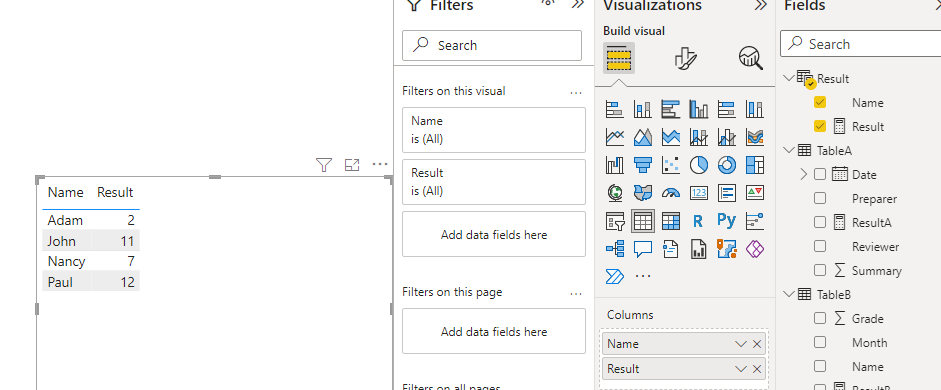
Task: Click the filter icon above the table visual
Action: [324, 165]
